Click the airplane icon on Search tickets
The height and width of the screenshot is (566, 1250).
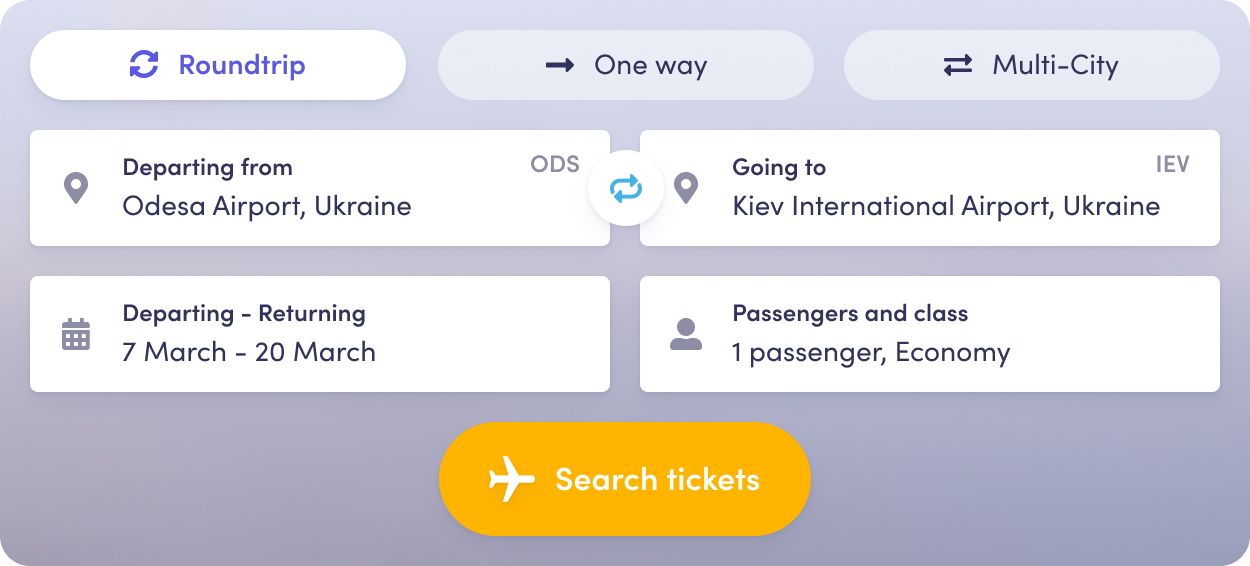click(x=512, y=479)
